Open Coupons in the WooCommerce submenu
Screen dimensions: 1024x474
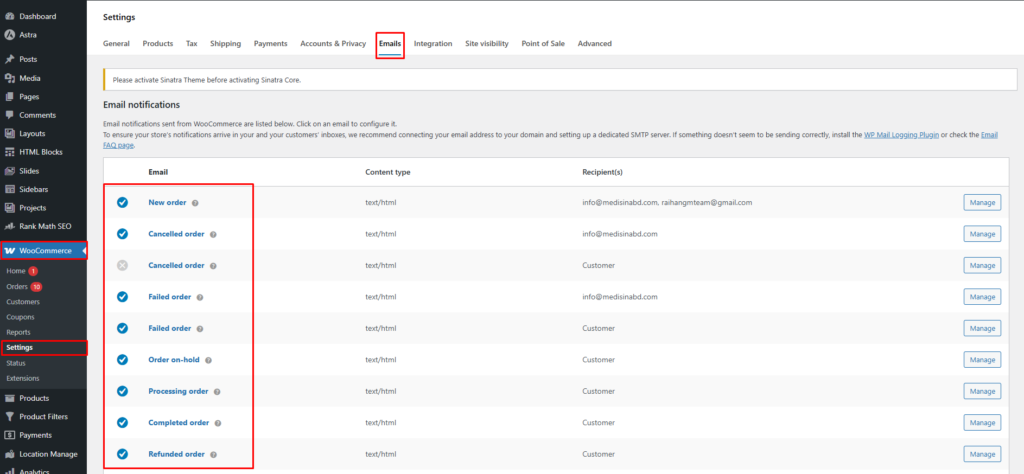tap(20, 317)
